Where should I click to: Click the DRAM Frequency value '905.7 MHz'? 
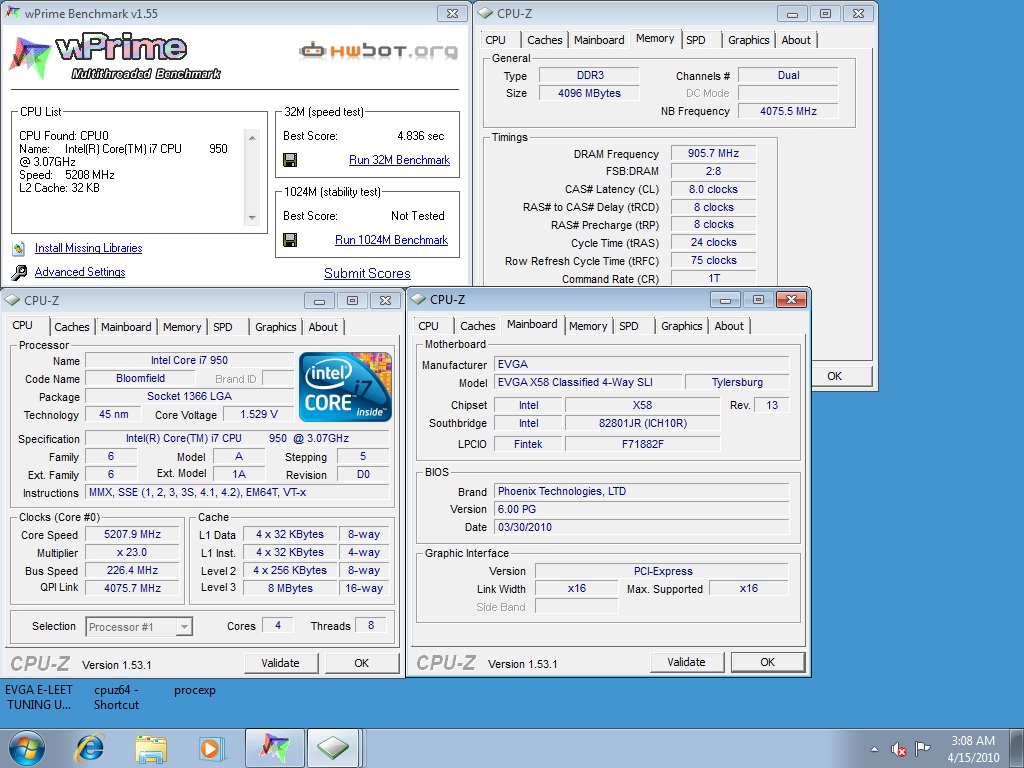click(x=713, y=153)
